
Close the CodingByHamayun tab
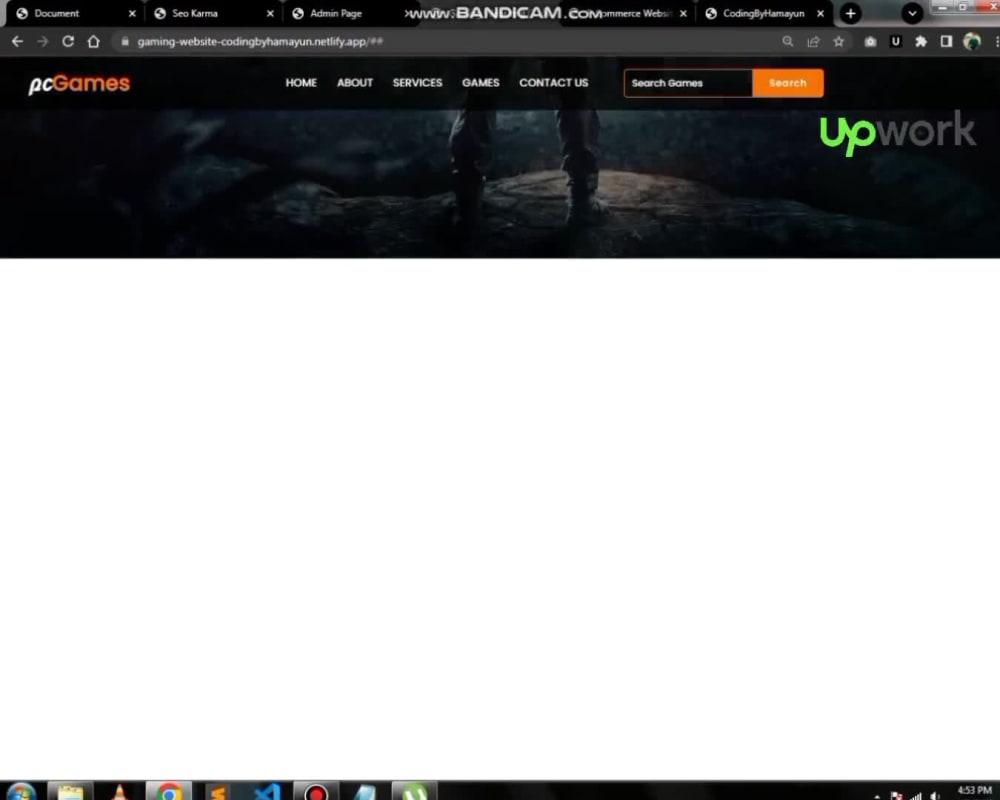(821, 13)
